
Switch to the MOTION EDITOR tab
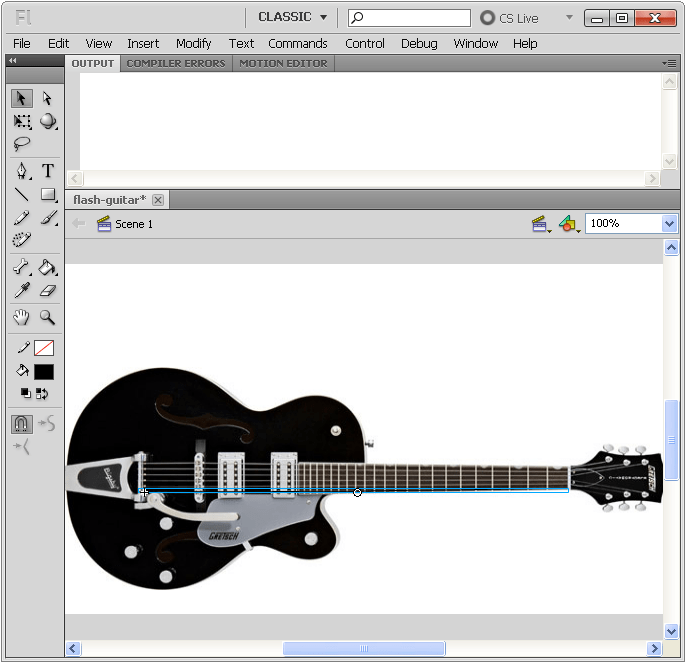[283, 64]
